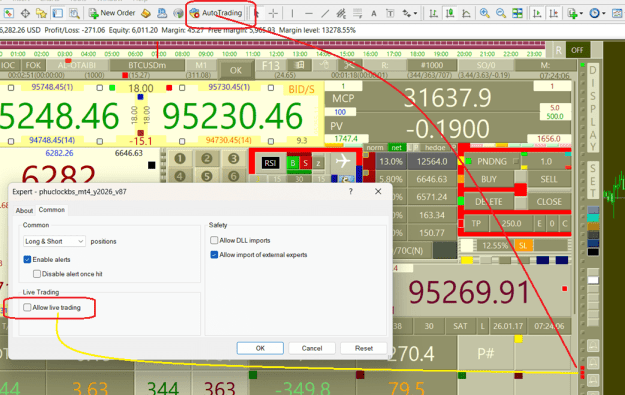
Task: Click the CLOSE panel button
Action: click(x=549, y=202)
